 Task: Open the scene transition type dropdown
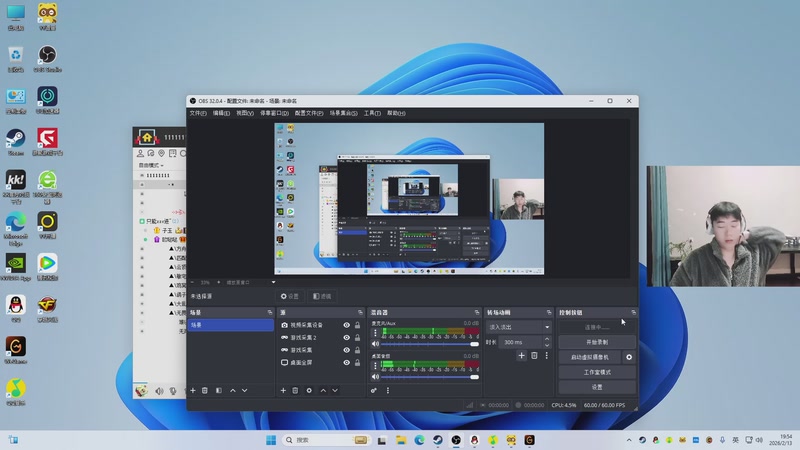pos(519,327)
